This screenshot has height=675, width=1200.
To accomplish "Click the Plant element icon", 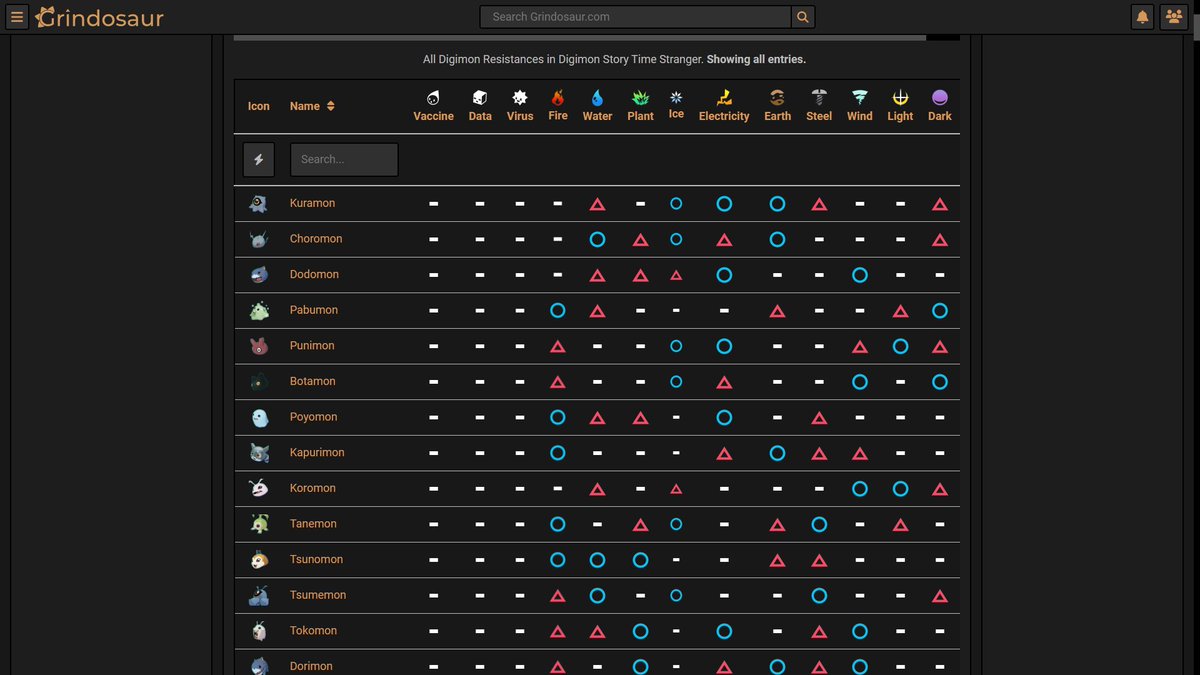I will (640, 97).
